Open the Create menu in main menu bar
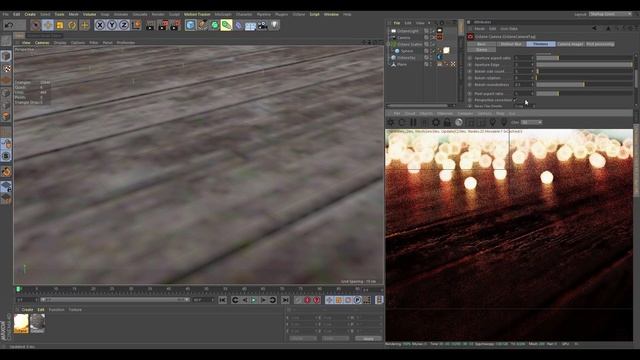Viewport: 640px width, 360px height. [30, 14]
